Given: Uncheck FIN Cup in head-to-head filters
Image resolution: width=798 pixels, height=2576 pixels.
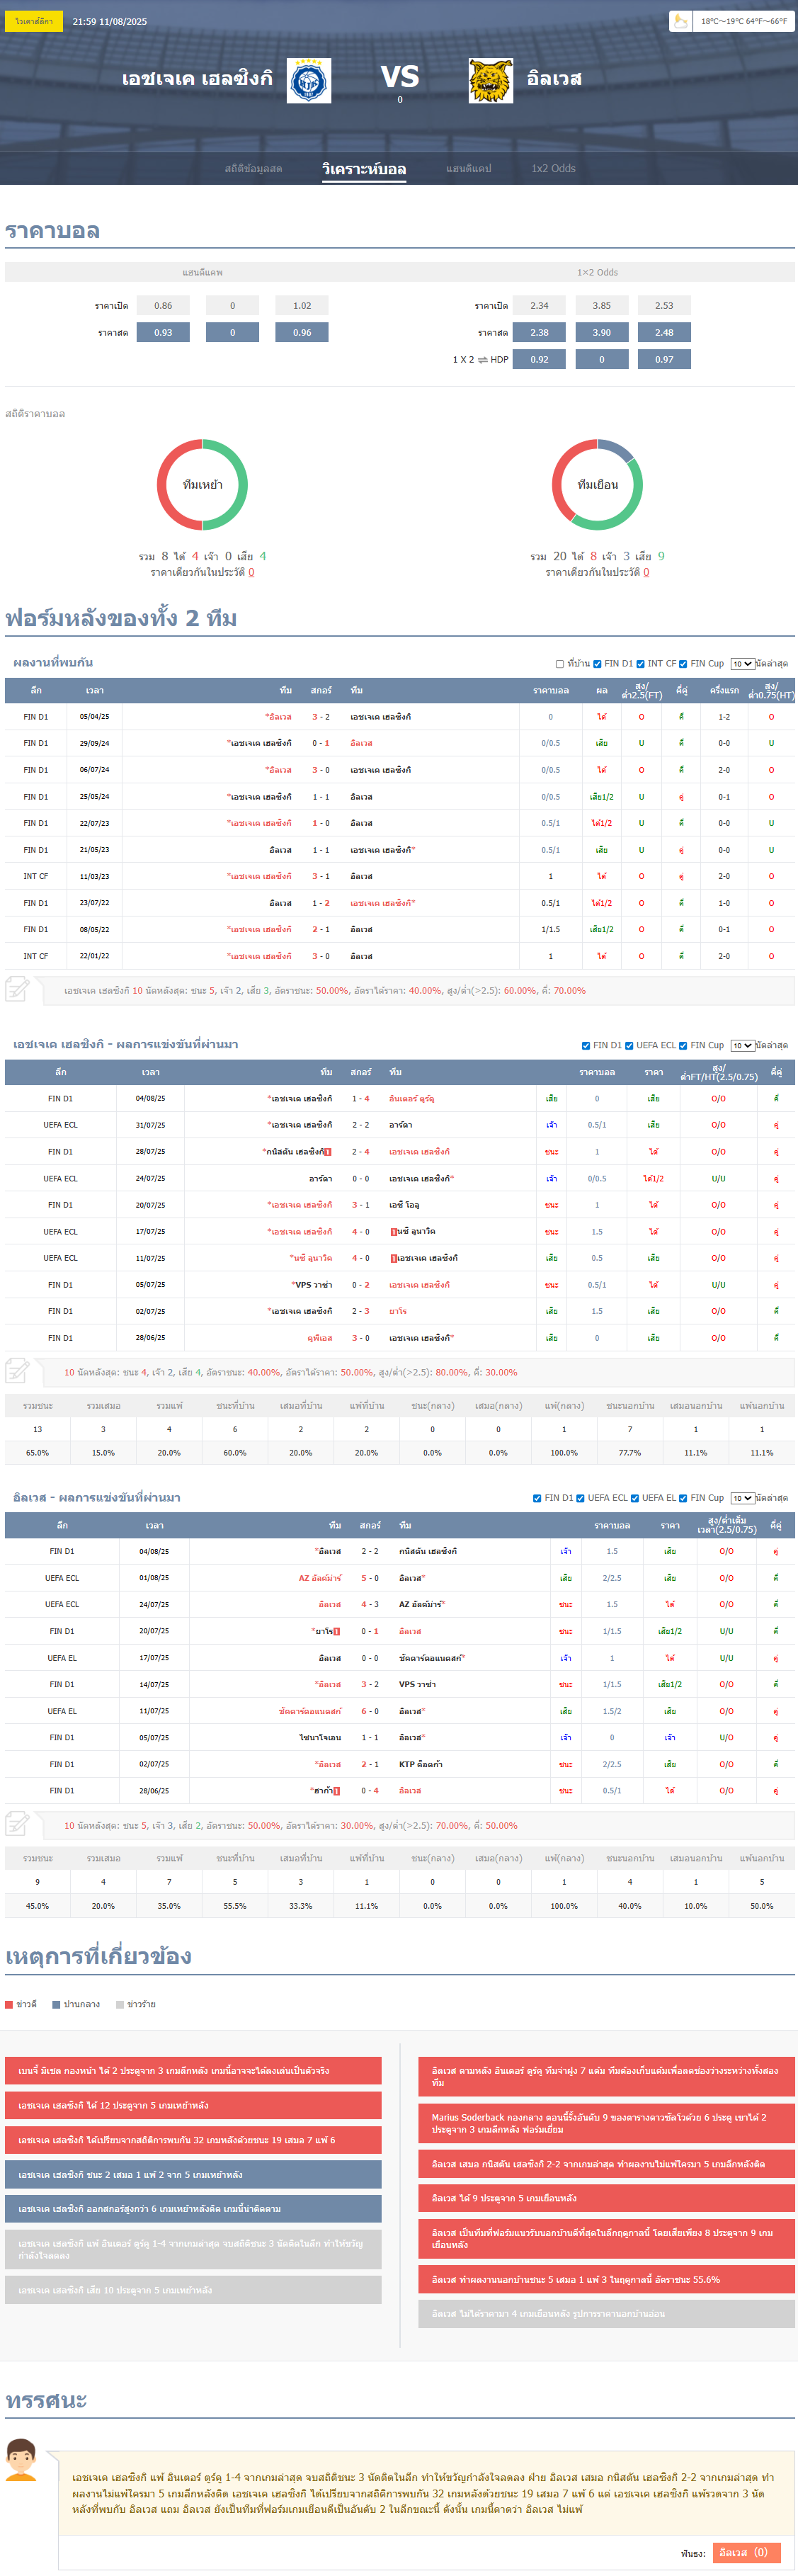Looking at the screenshot, I should [x=683, y=664].
